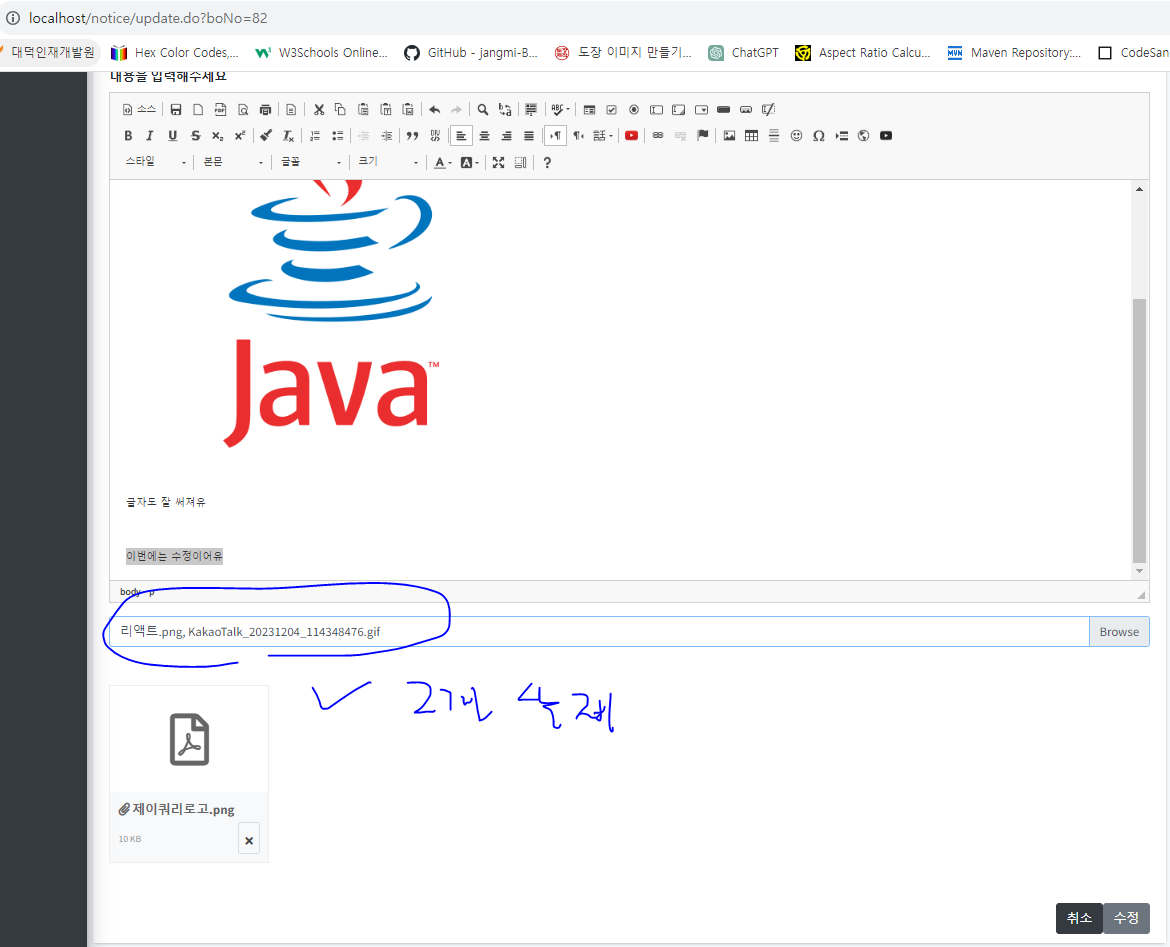Insert a checkbox form element
Viewport: 1170px width, 947px height.
611,110
